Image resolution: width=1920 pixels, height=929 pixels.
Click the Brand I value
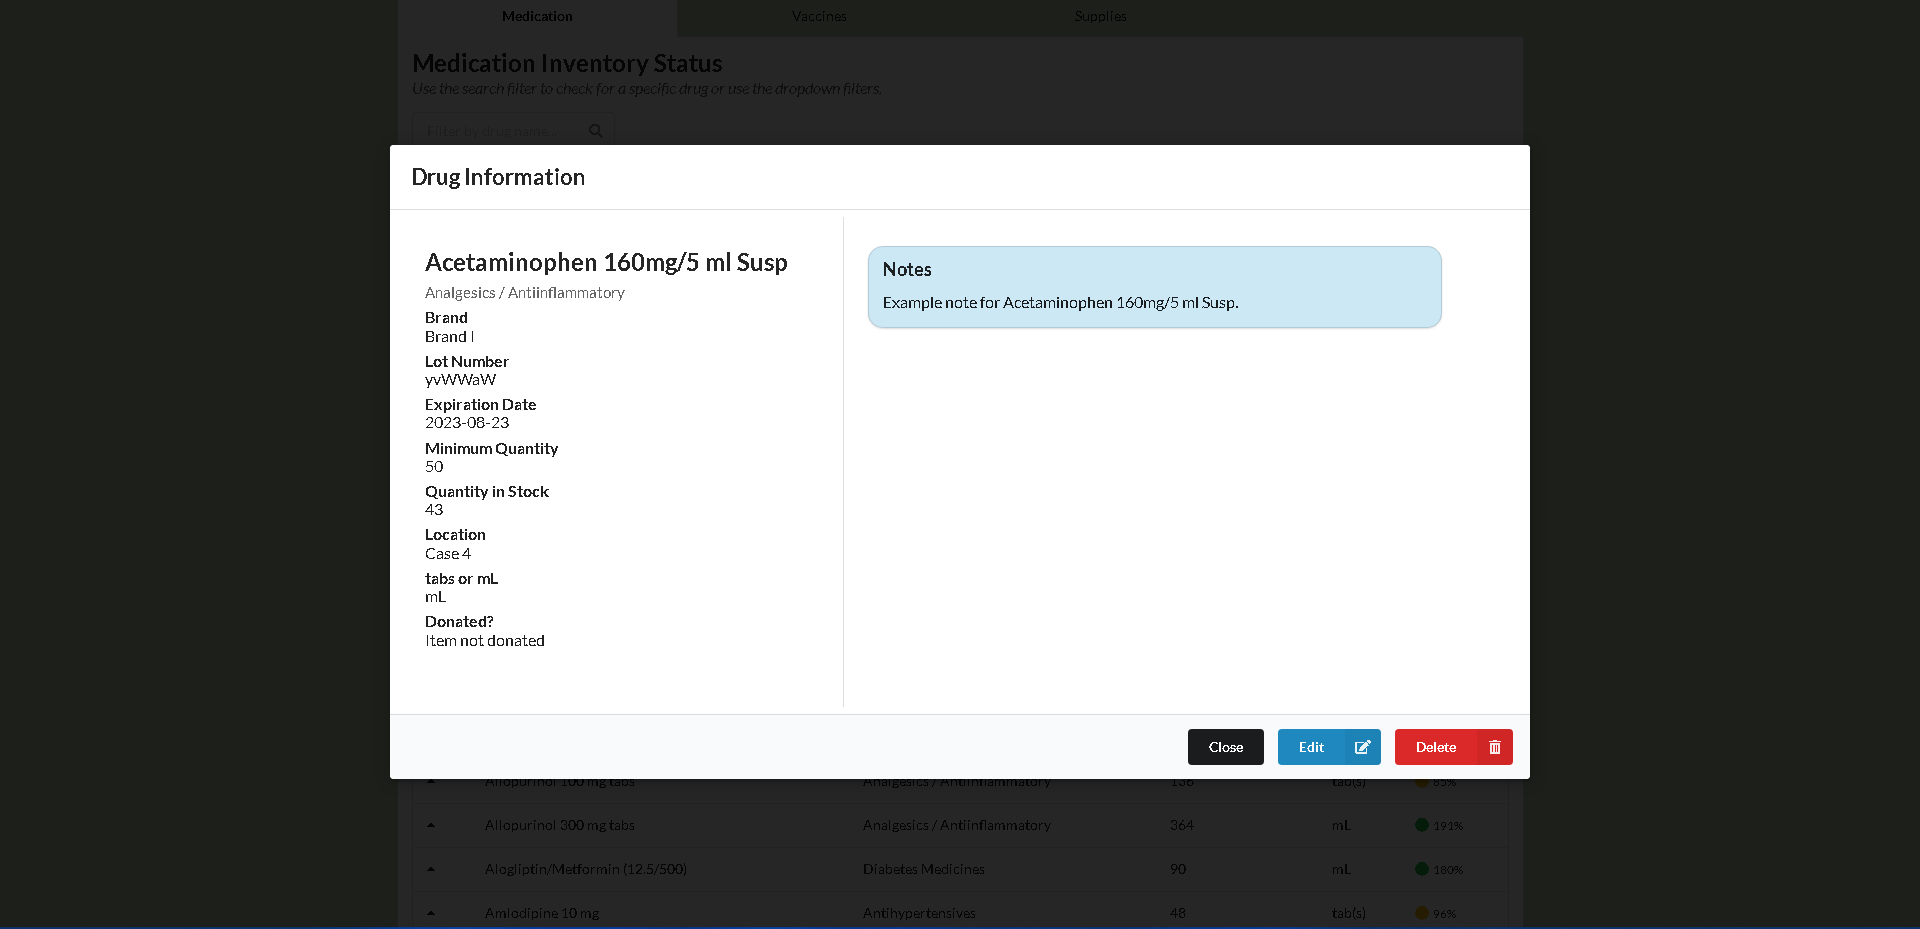coord(449,337)
